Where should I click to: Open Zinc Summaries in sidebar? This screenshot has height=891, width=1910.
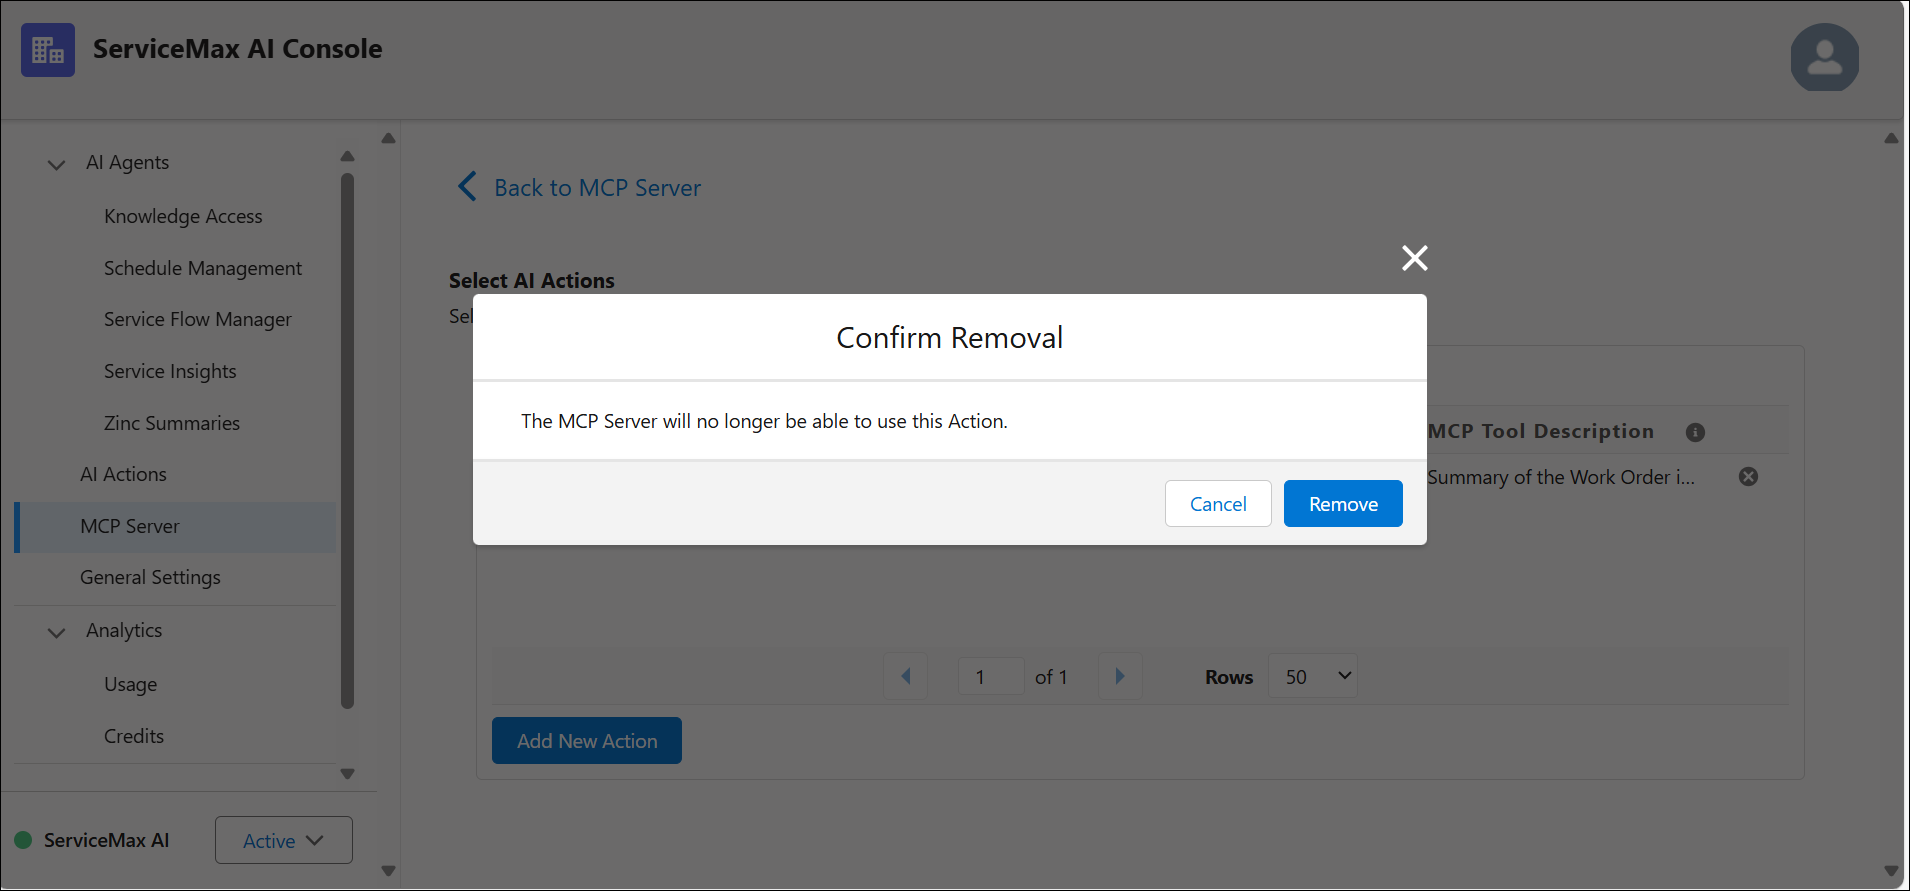point(172,423)
